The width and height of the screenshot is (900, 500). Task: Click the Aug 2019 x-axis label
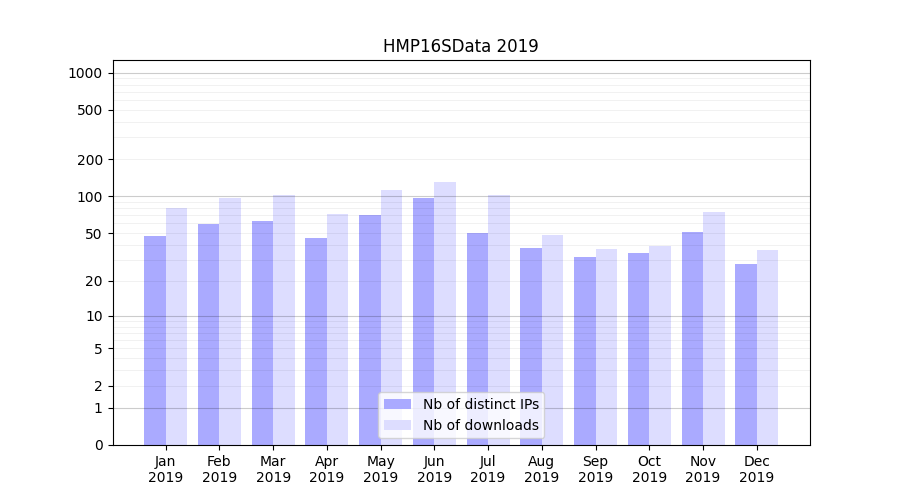tap(542, 469)
